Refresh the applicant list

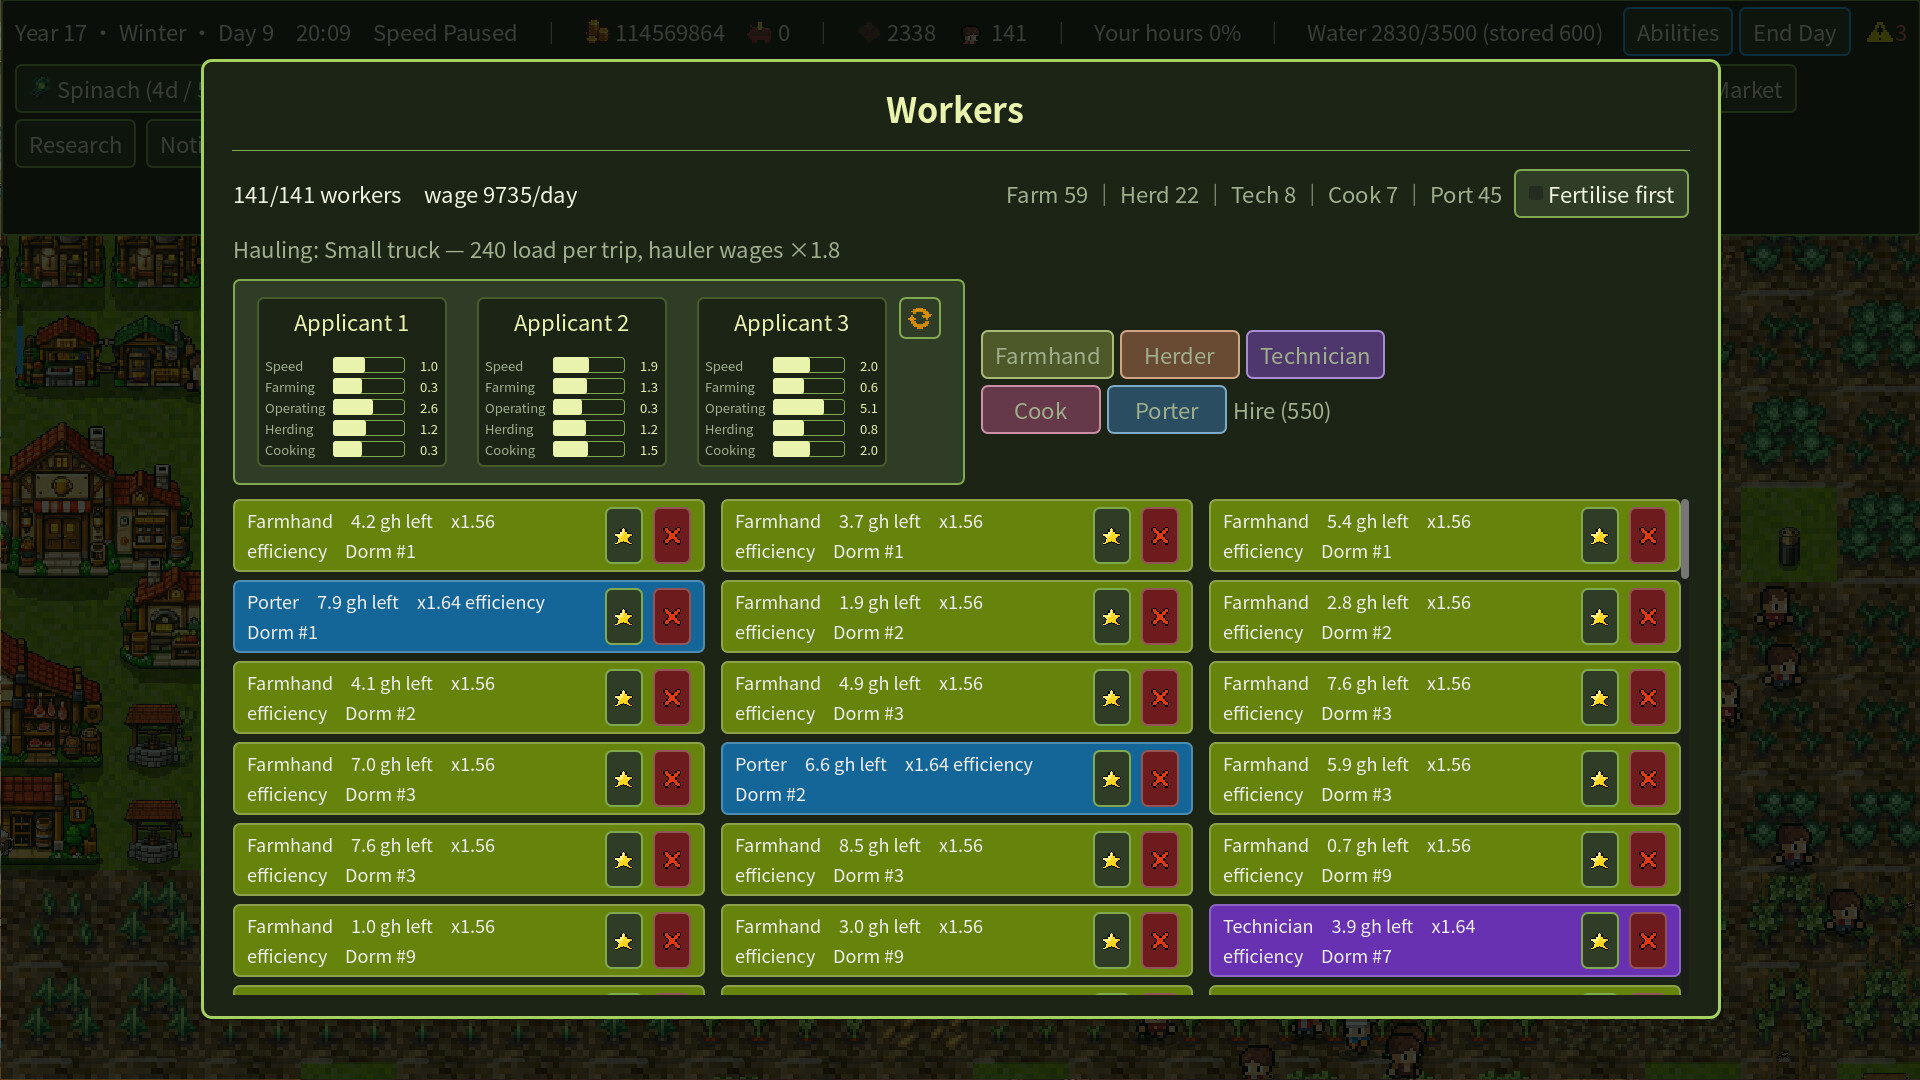pos(919,318)
